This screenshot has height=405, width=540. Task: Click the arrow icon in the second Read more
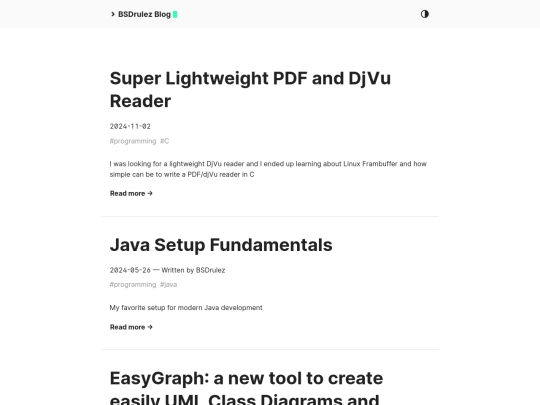click(150, 327)
